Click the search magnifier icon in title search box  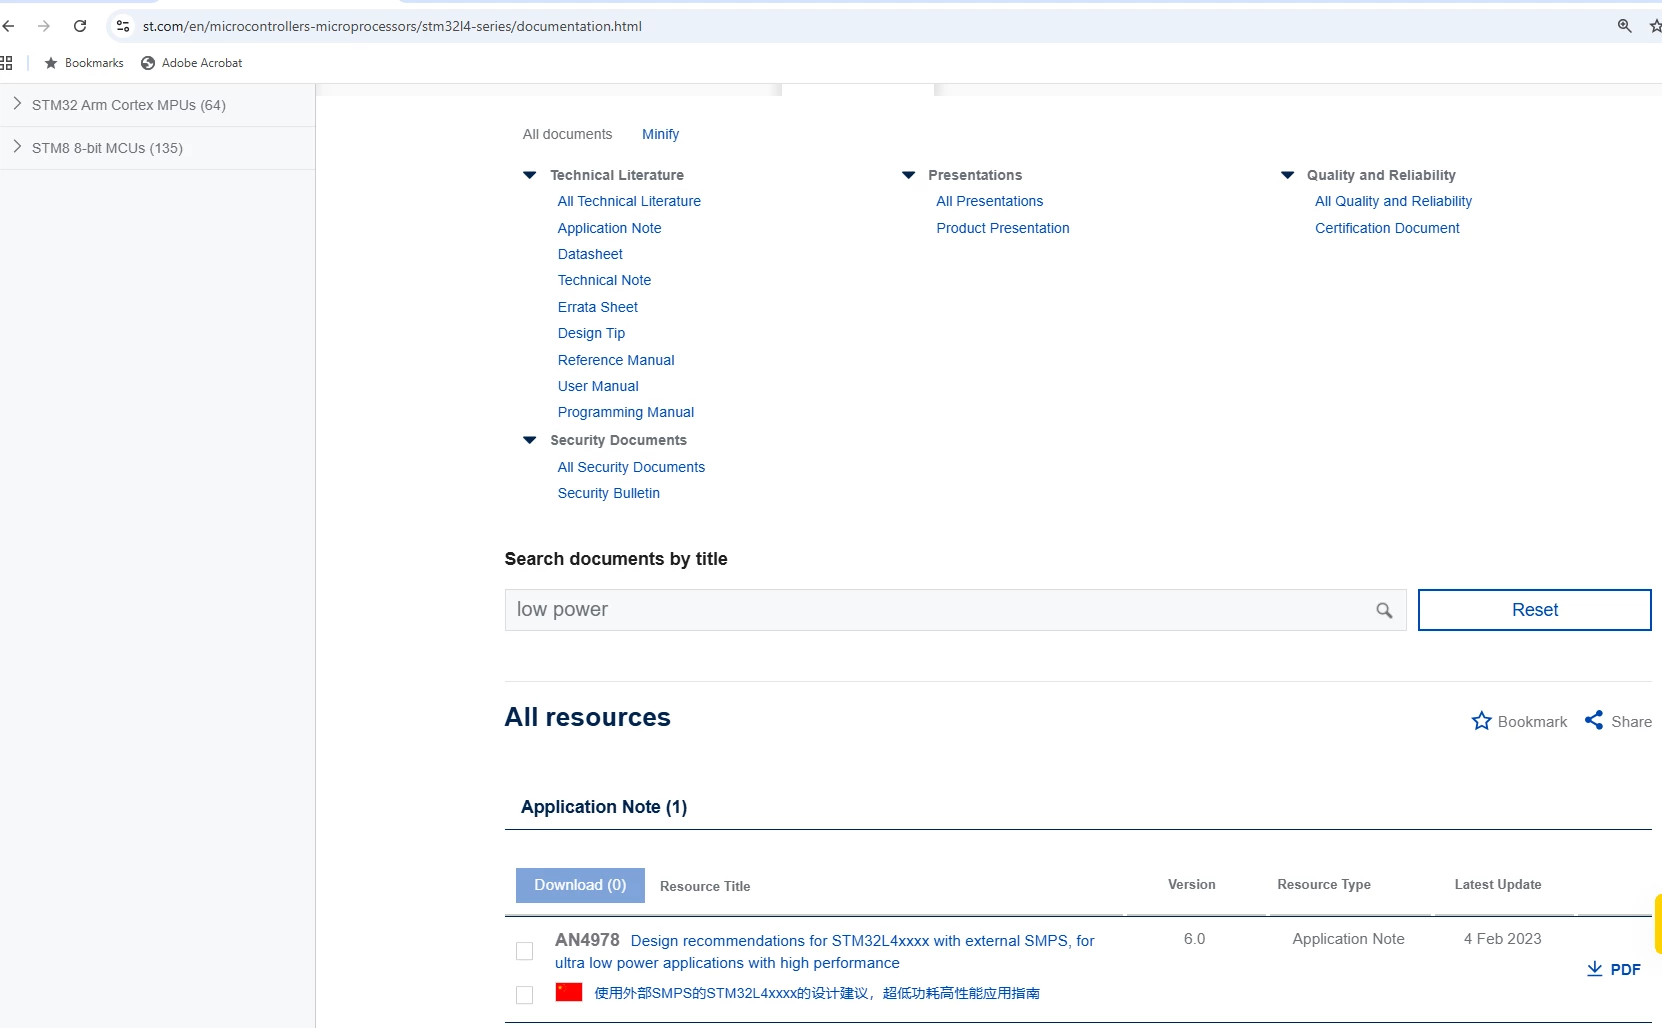click(x=1384, y=610)
